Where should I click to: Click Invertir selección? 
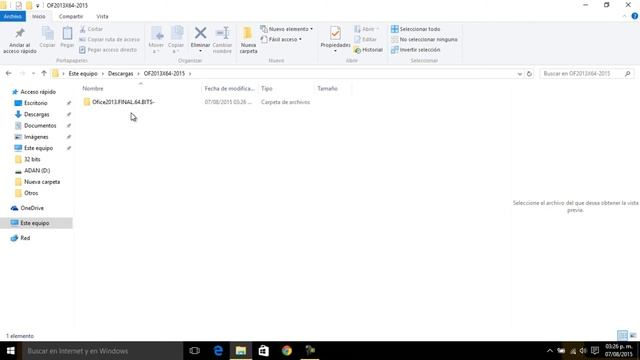416,50
